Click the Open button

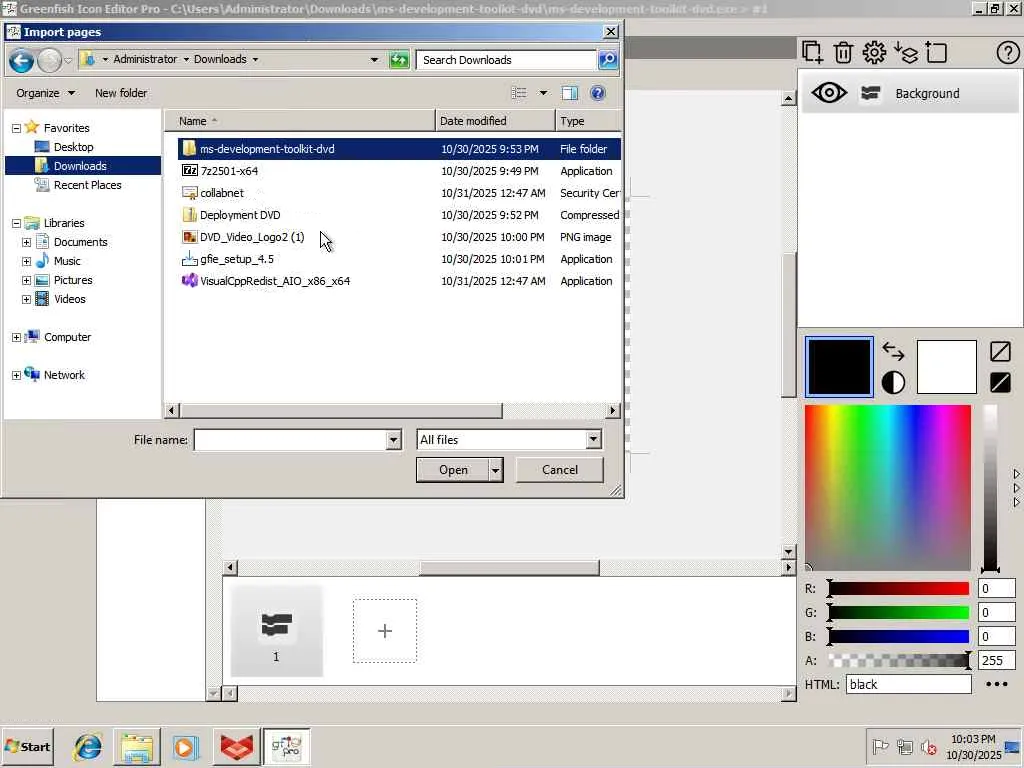(x=453, y=470)
